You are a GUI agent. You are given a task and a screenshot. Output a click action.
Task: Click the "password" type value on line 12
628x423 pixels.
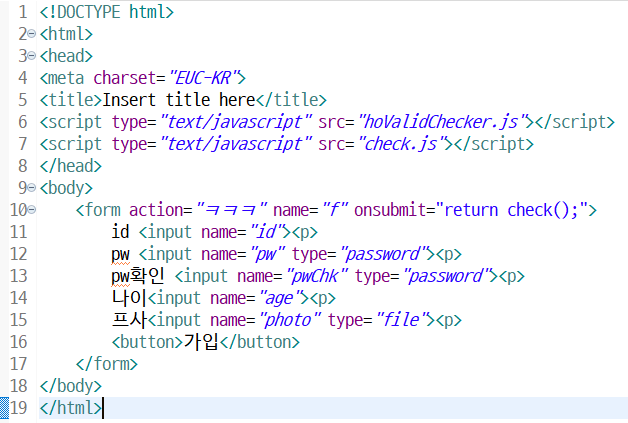[x=384, y=254]
